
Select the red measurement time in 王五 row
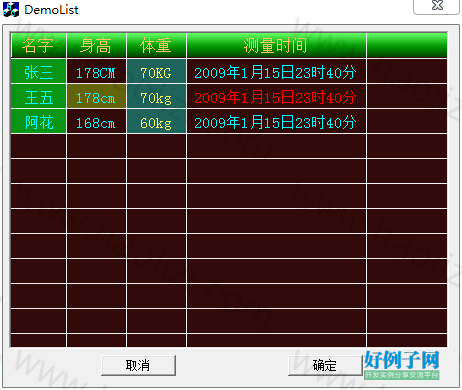pos(276,96)
